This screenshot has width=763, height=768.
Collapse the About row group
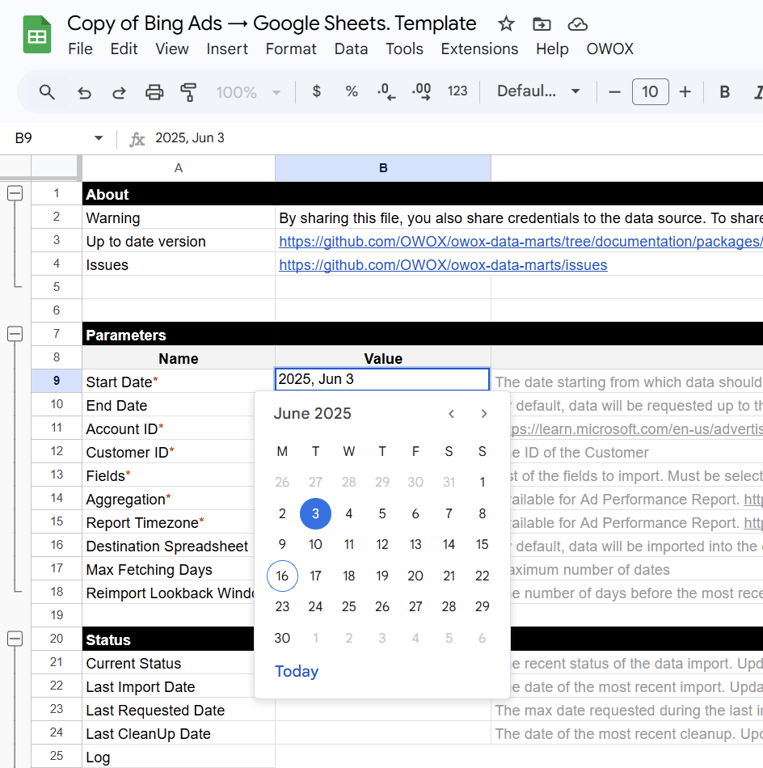click(x=15, y=193)
